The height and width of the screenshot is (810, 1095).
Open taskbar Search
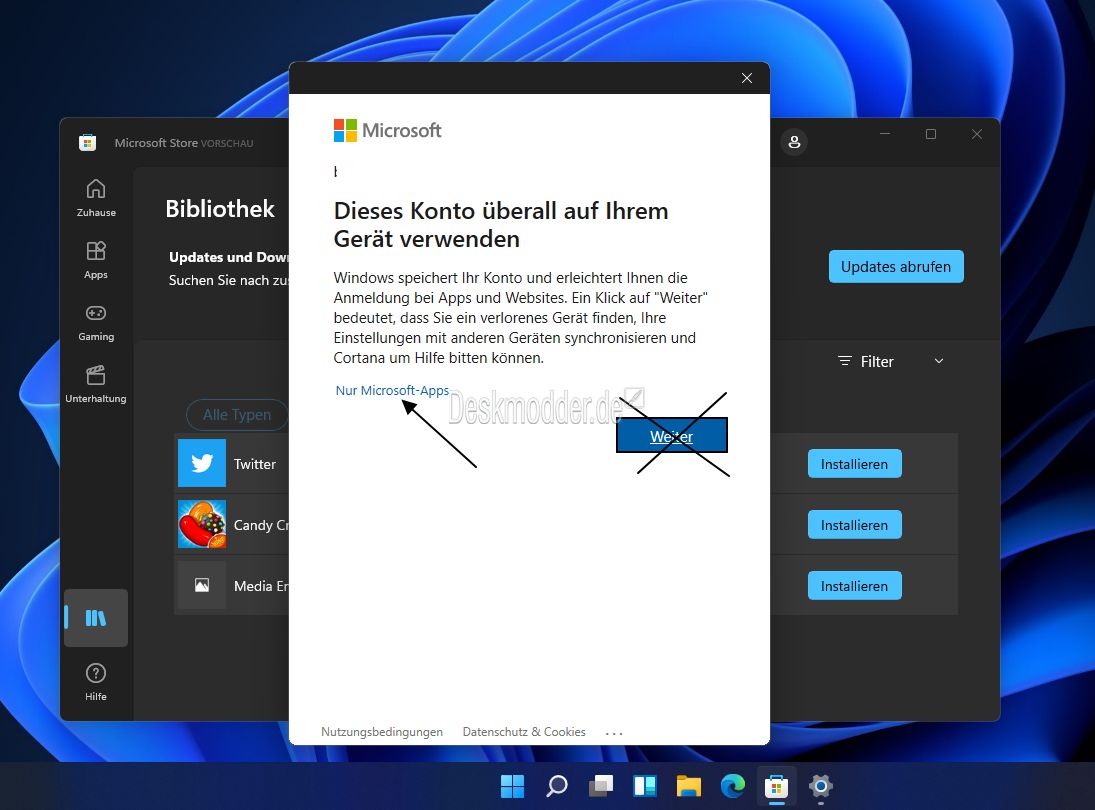pyautogui.click(x=557, y=786)
